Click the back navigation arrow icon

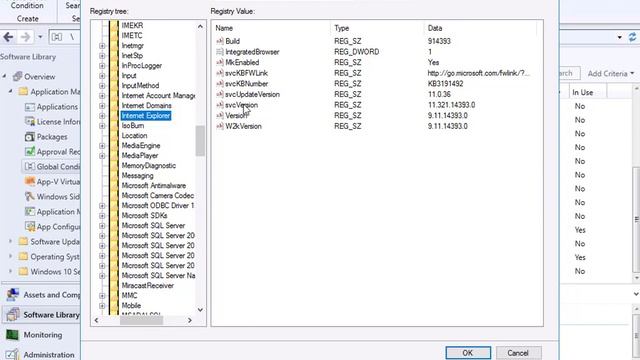[8, 37]
